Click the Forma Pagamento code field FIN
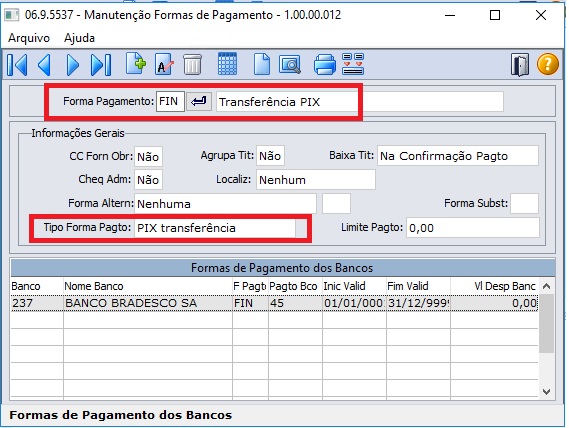Image resolution: width=569 pixels, height=428 pixels. click(x=170, y=101)
